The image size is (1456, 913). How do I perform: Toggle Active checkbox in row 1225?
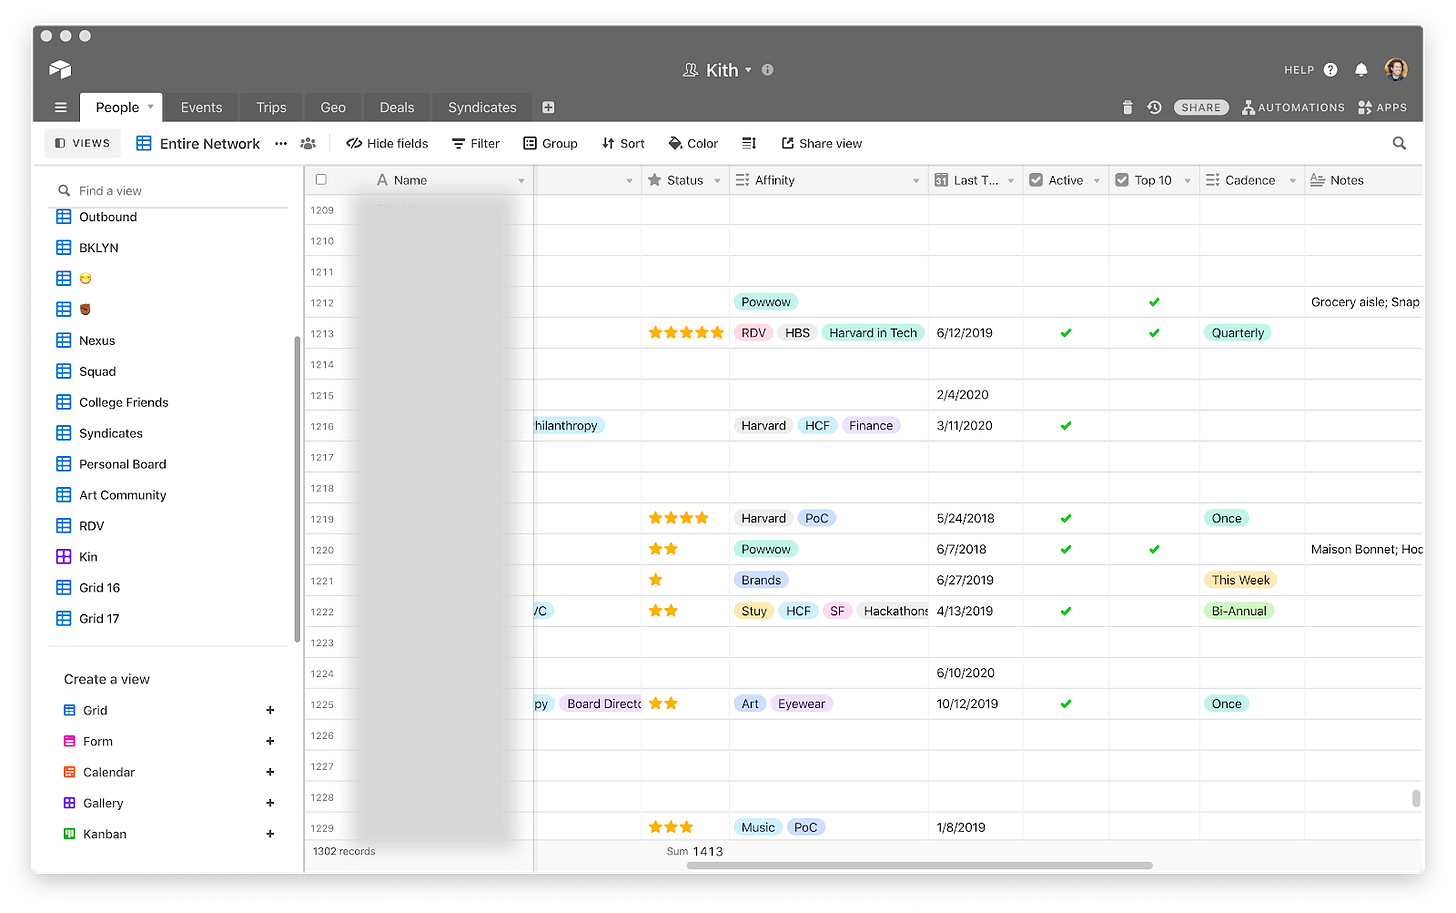pos(1066,705)
